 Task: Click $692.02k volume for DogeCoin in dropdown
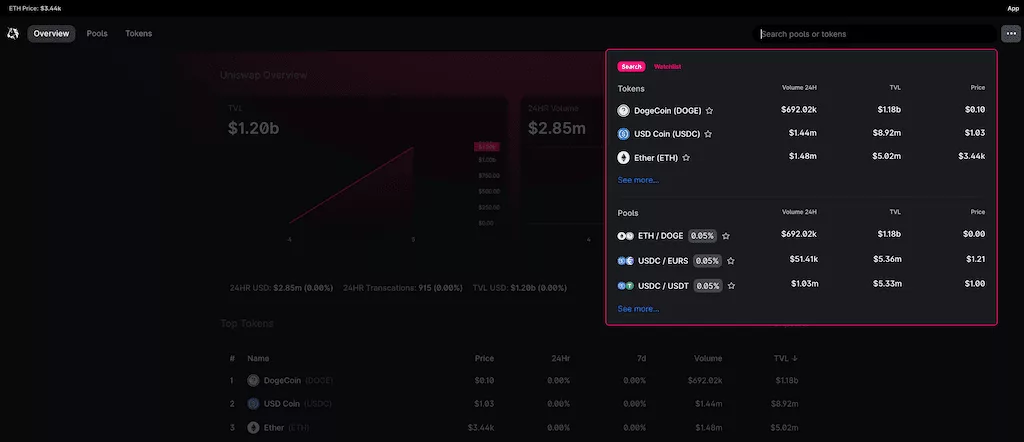tap(799, 109)
